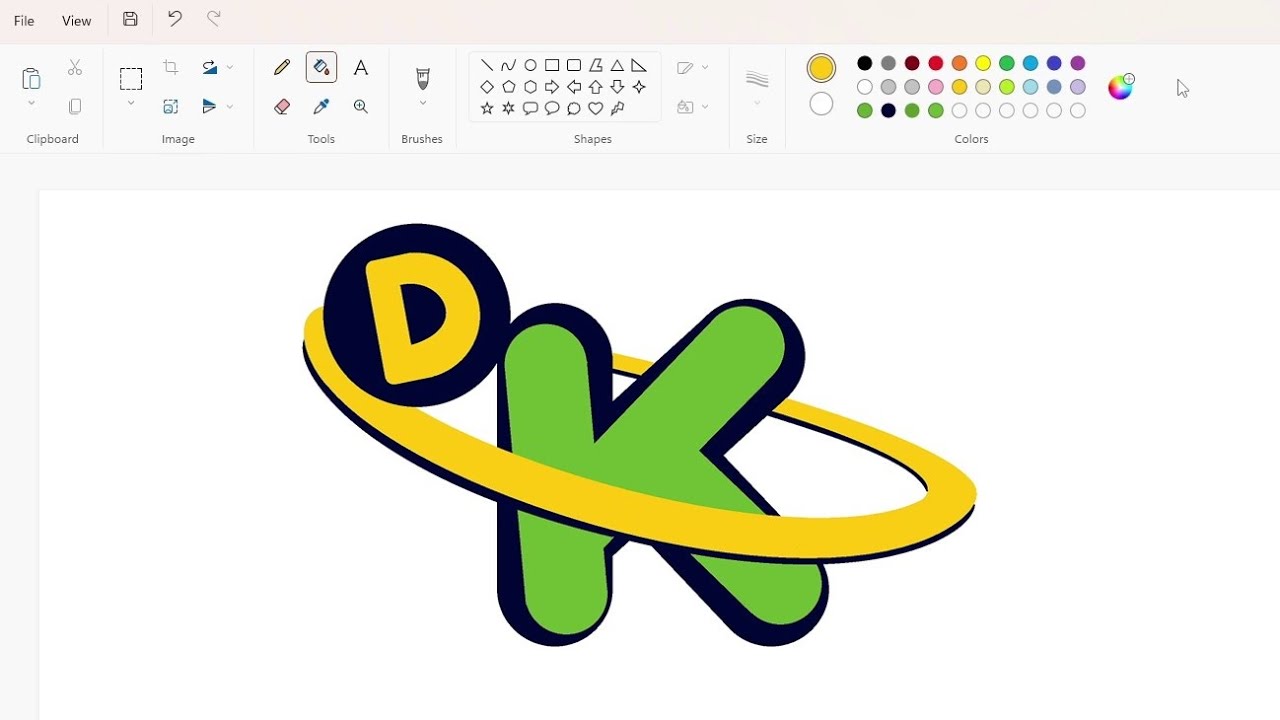1280x720 pixels.
Task: Pick the Cloud callout shape
Action: [x=574, y=108]
